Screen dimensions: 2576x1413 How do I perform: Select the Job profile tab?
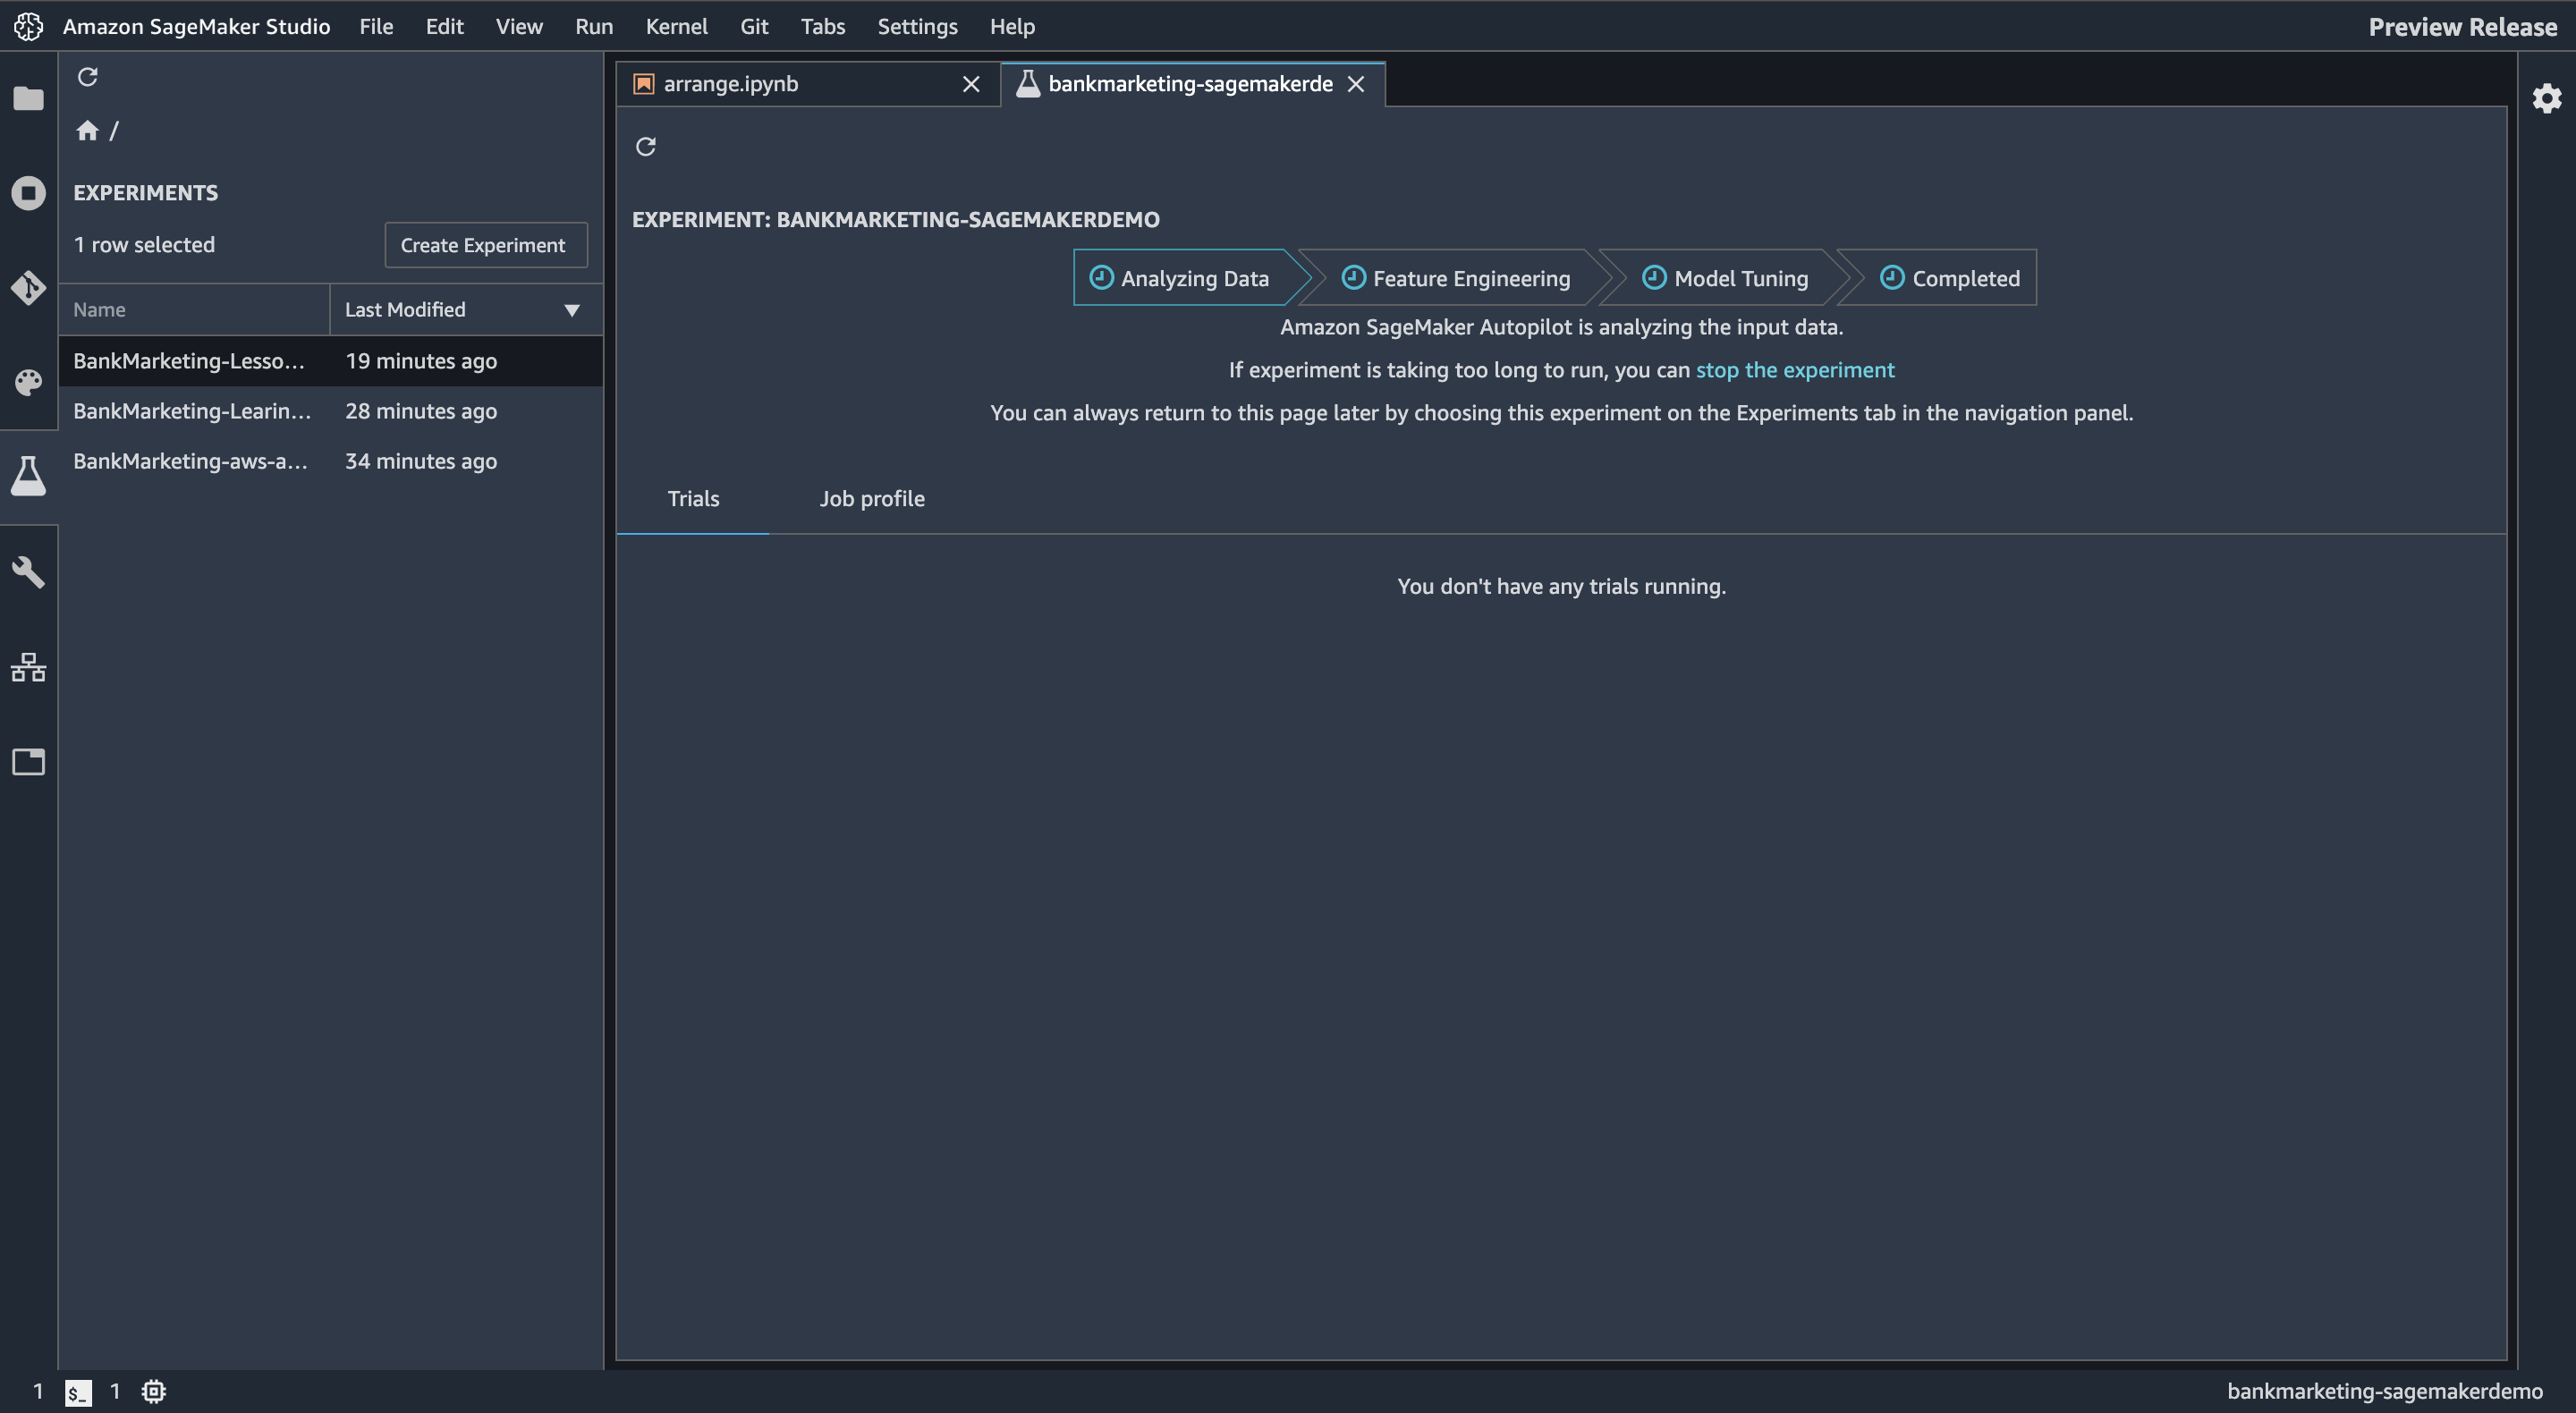[x=872, y=498]
